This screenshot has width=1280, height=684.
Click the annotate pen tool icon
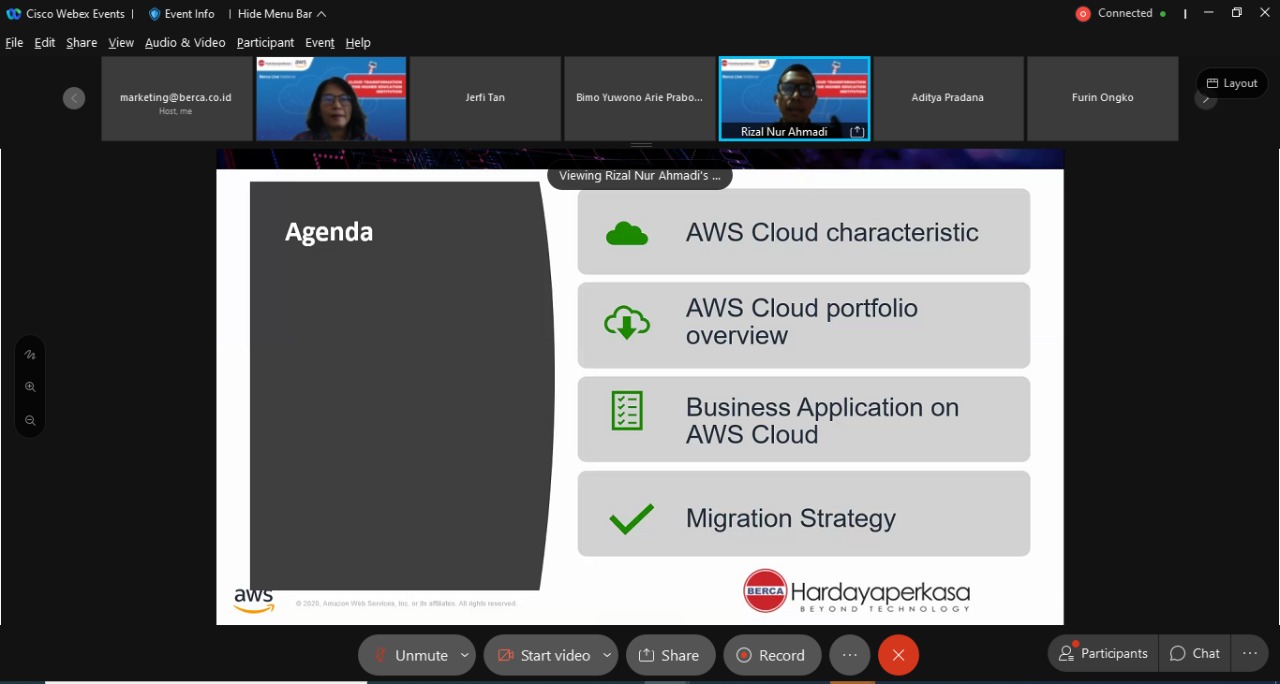click(30, 354)
